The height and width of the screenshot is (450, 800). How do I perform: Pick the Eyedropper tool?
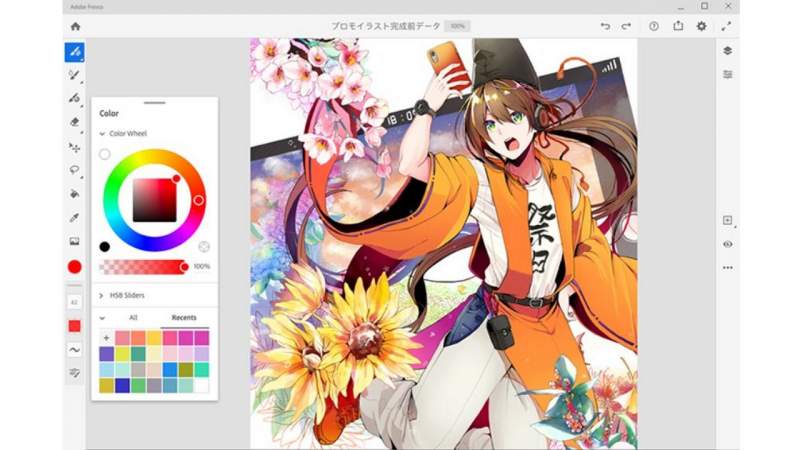pyautogui.click(x=74, y=218)
